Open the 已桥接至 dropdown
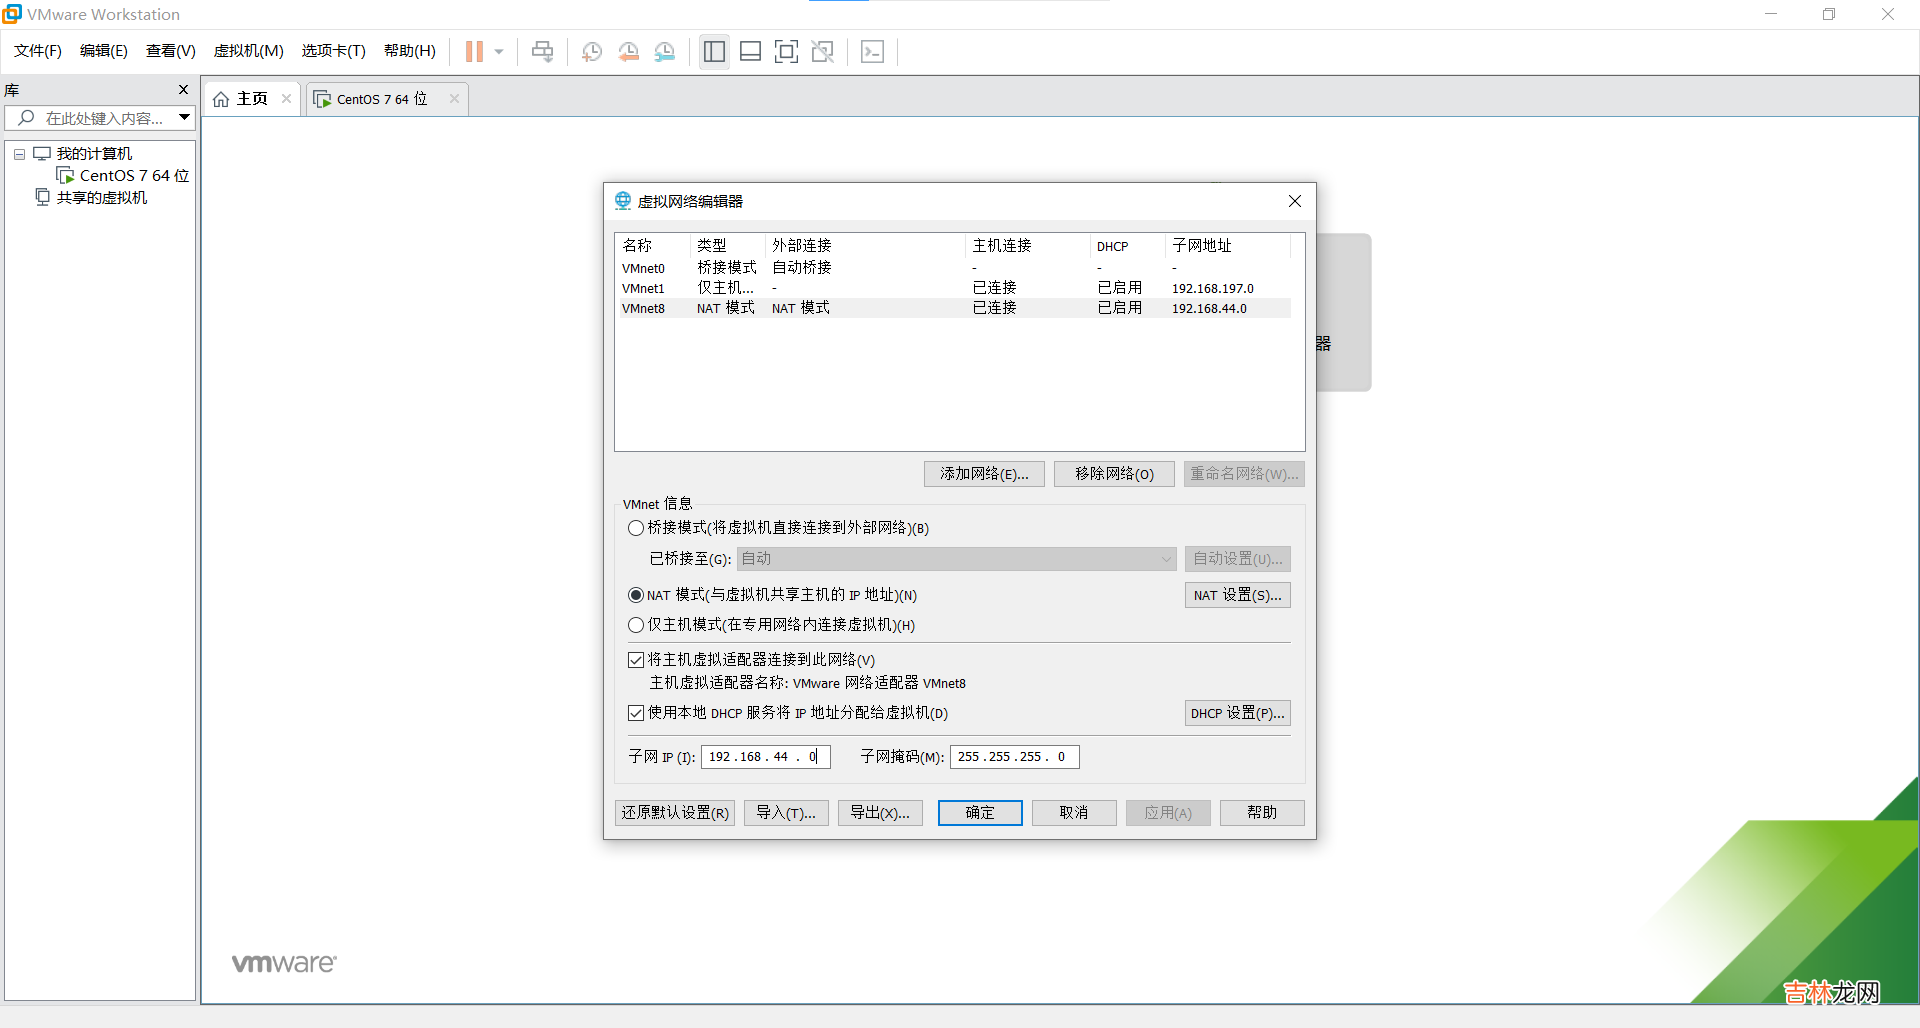Viewport: 1920px width, 1028px height. tap(957, 559)
